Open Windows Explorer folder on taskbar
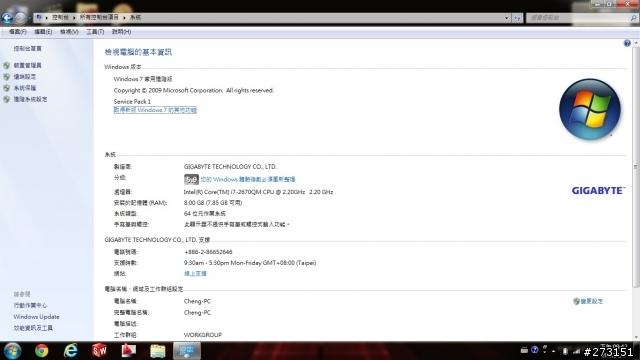The width and height of the screenshot is (640, 360). tap(158, 351)
